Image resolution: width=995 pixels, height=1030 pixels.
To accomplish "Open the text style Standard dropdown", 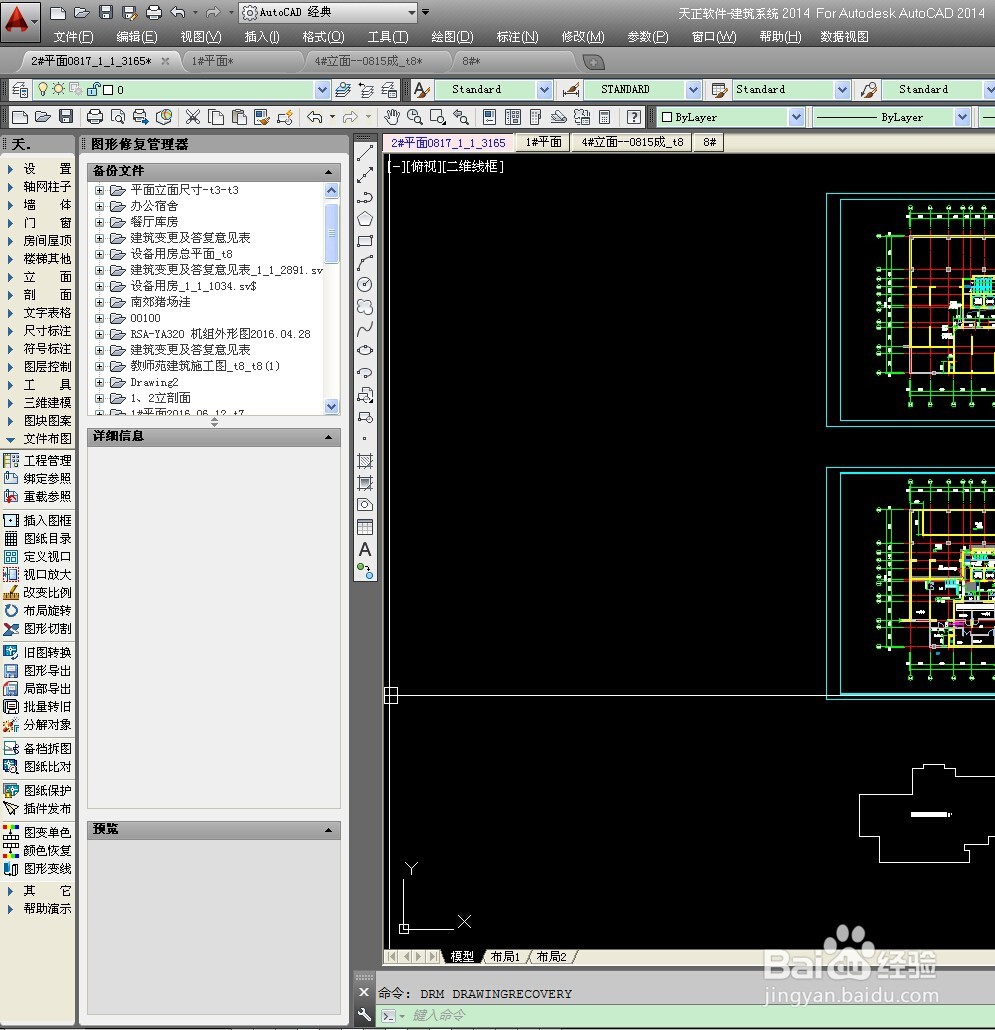I will 544,89.
